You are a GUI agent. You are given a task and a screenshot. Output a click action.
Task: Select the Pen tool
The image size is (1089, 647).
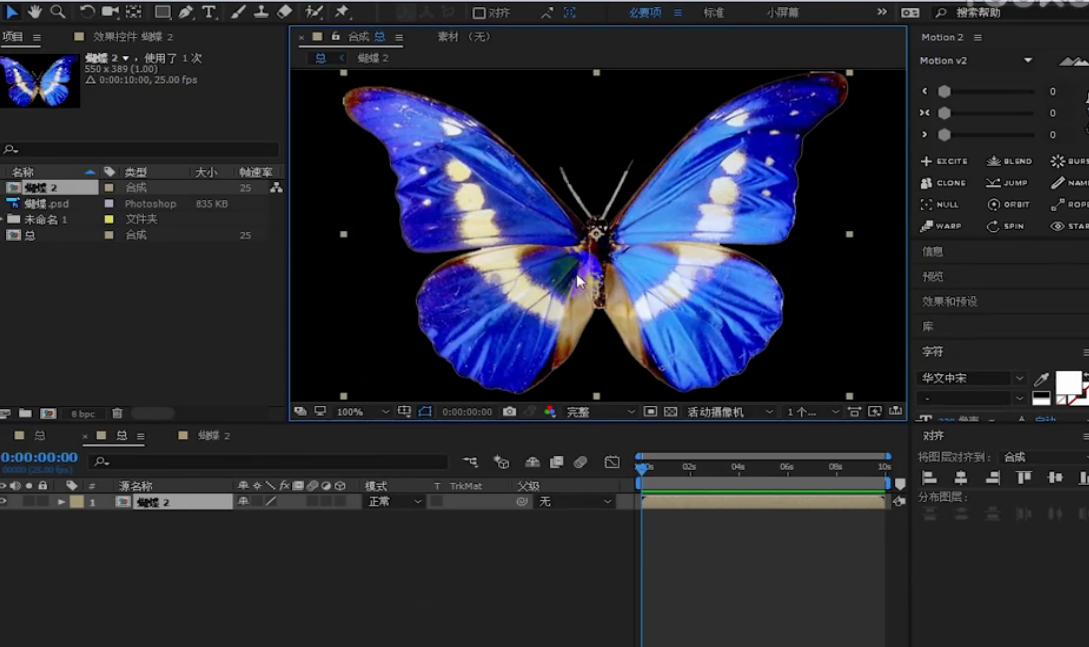point(185,11)
